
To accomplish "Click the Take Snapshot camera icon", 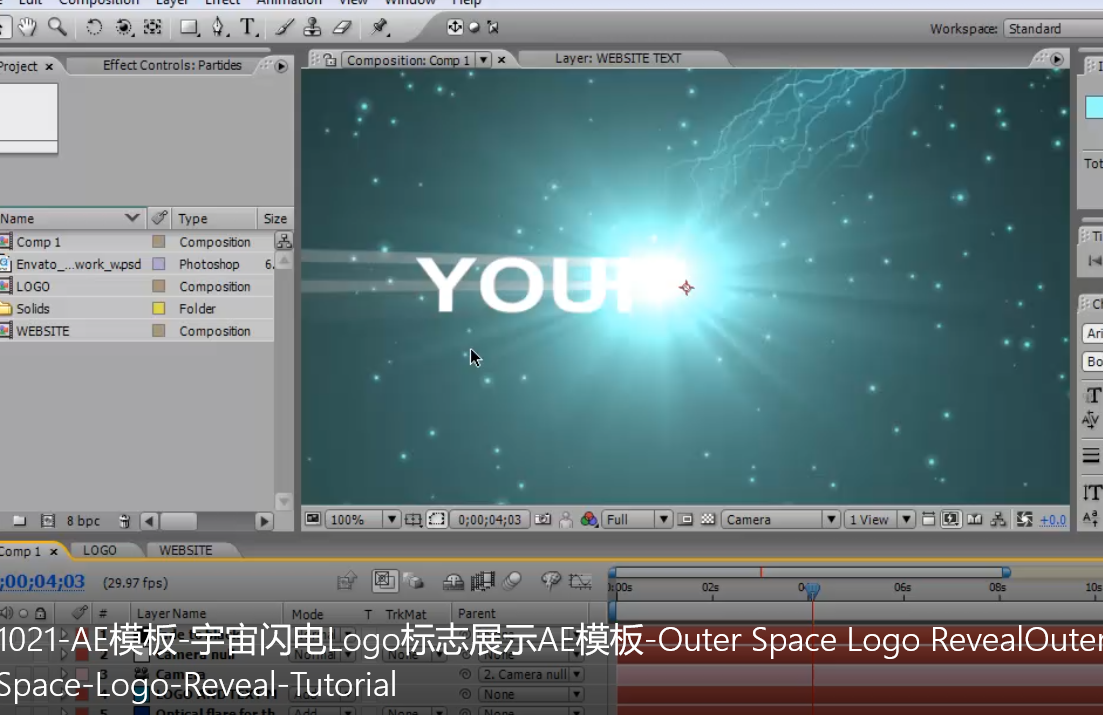I will pos(543,519).
